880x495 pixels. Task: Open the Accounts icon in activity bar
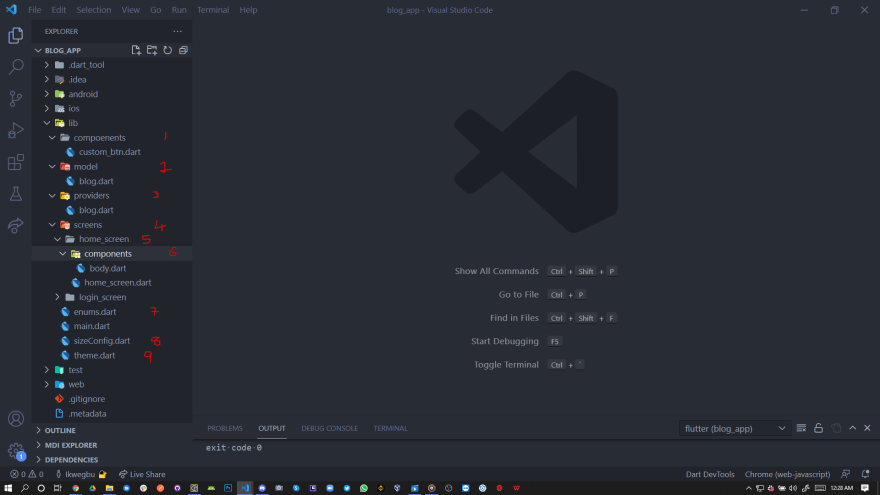(x=16, y=419)
